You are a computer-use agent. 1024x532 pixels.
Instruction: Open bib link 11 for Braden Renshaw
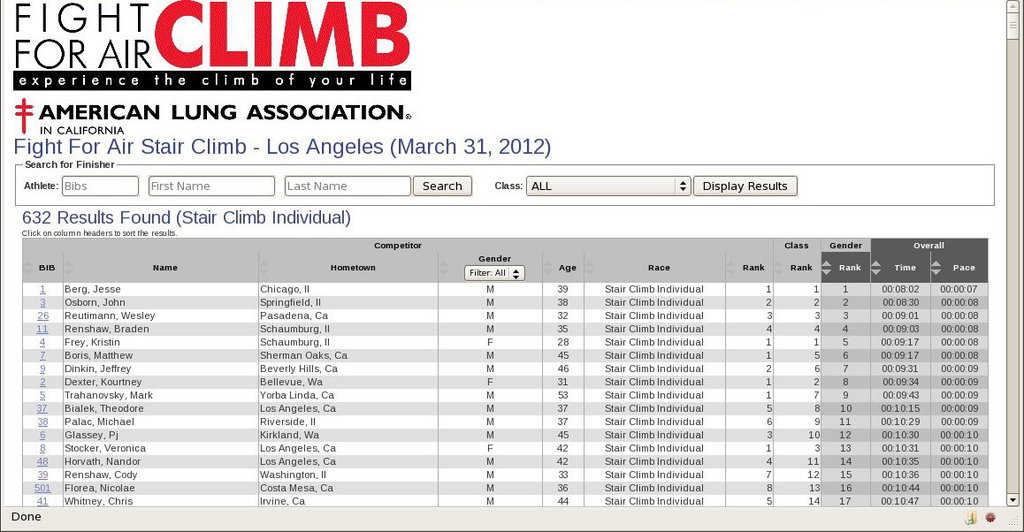[x=42, y=329]
